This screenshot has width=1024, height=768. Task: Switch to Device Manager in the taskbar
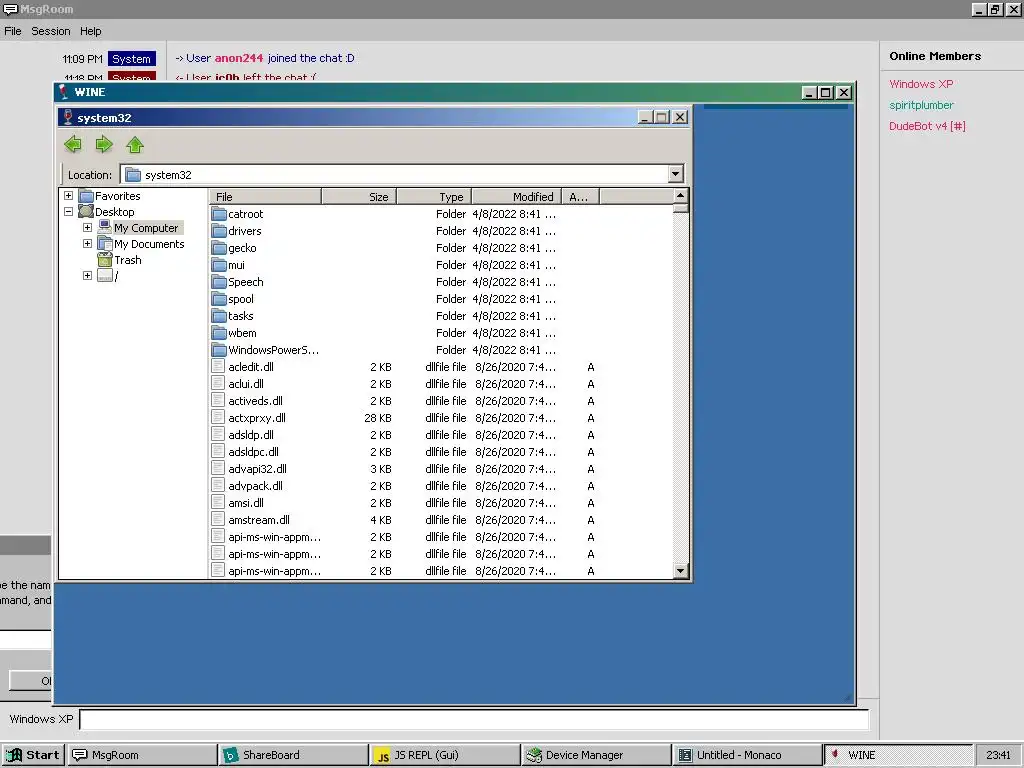pyautogui.click(x=597, y=755)
